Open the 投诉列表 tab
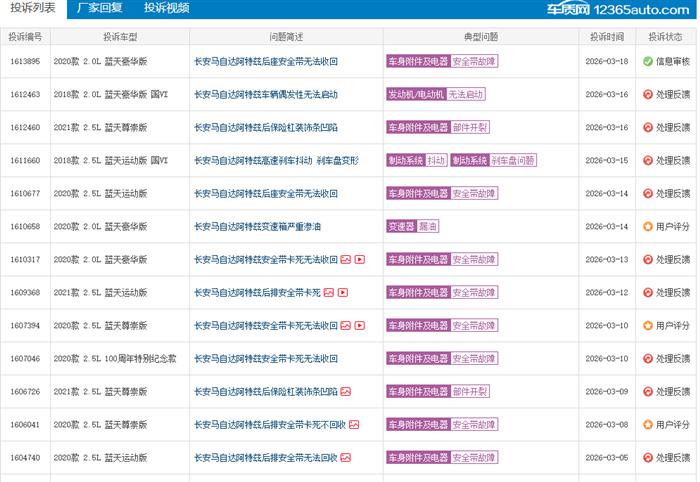Screen dimensions: 700x482 coord(33,9)
